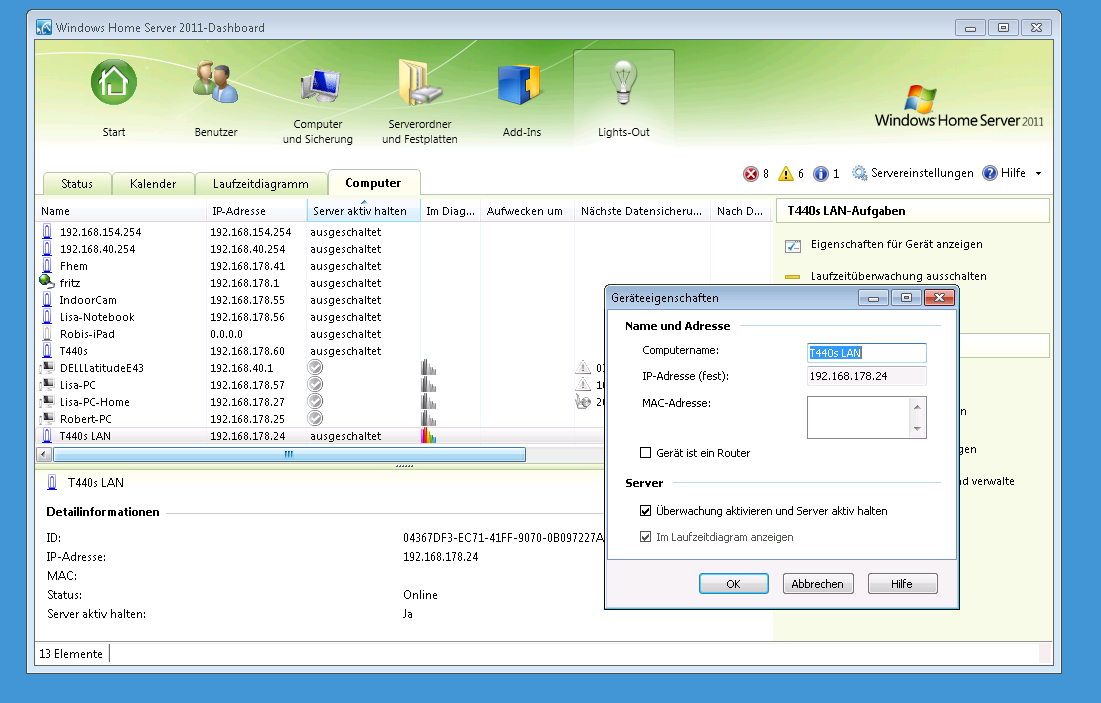Click the Hilfe question mark icon

(x=989, y=173)
